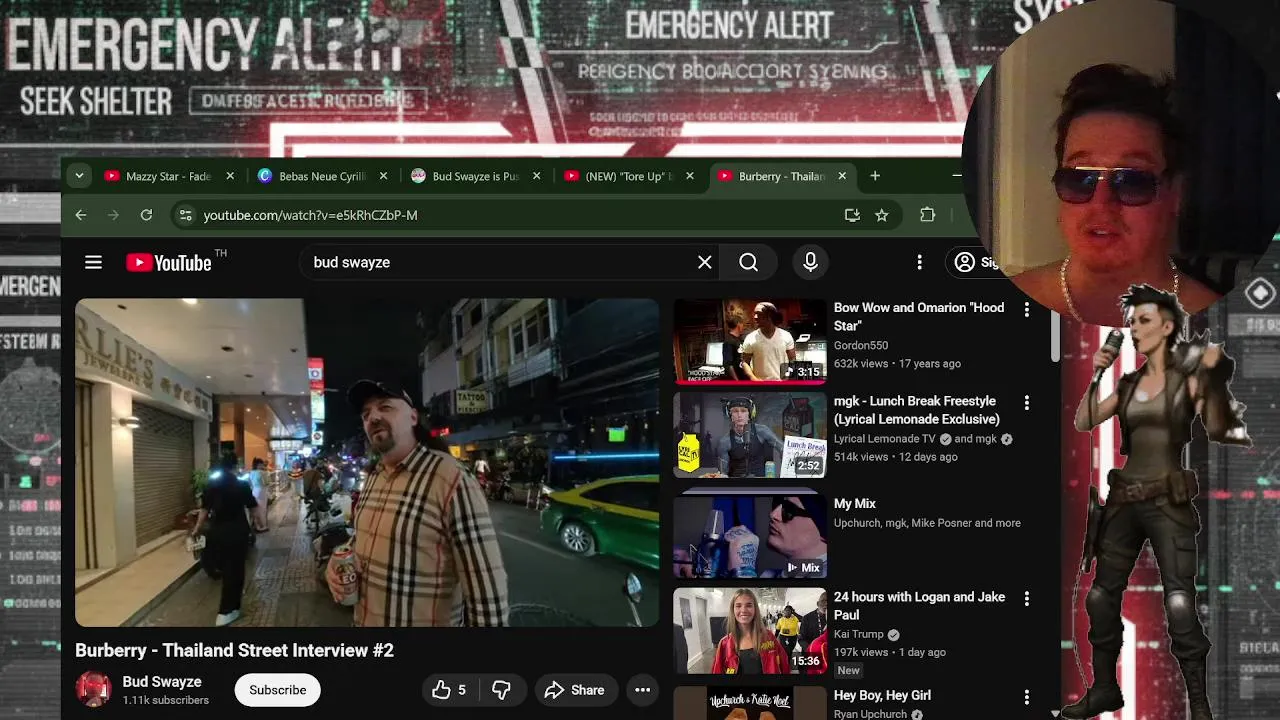Click the Sign in button
The width and height of the screenshot is (1280, 720).
point(976,262)
